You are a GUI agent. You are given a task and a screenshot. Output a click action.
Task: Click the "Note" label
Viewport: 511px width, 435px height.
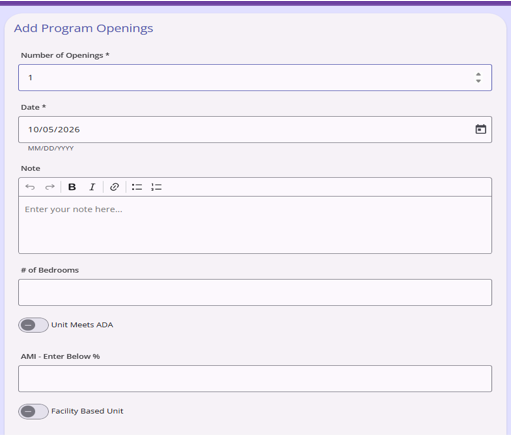(x=30, y=168)
